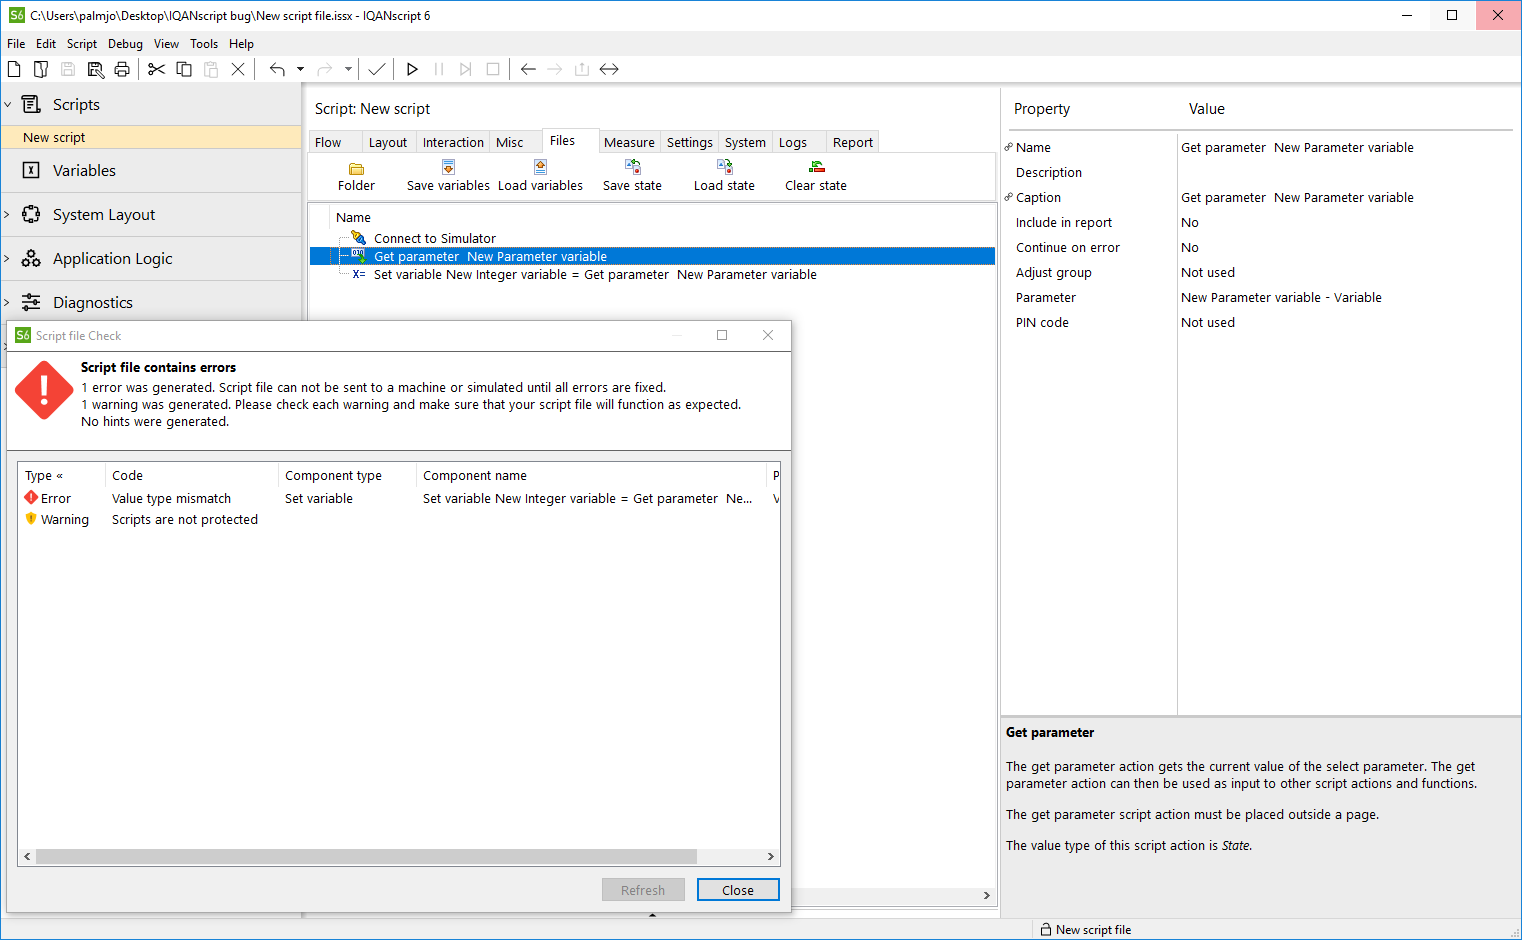Viewport: 1522px width, 940px height.
Task: Select the Connect to Simulator action row
Action: point(652,238)
